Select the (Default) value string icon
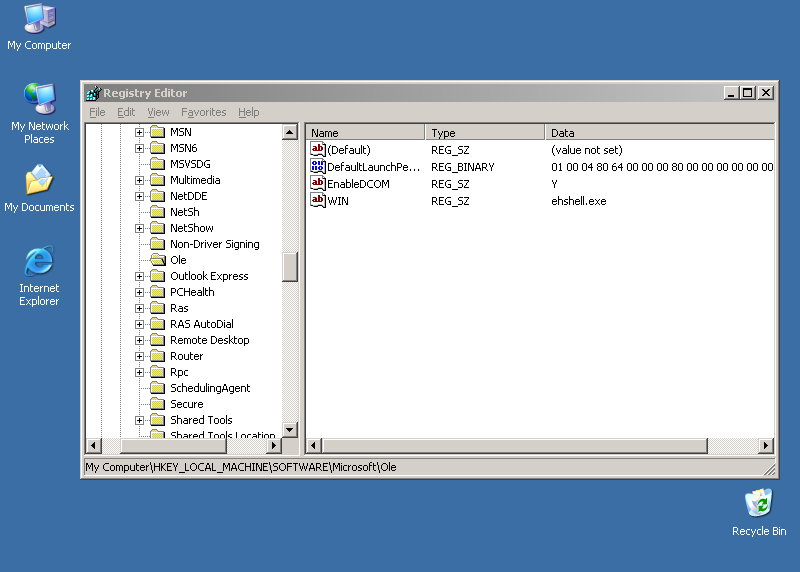 pos(318,150)
